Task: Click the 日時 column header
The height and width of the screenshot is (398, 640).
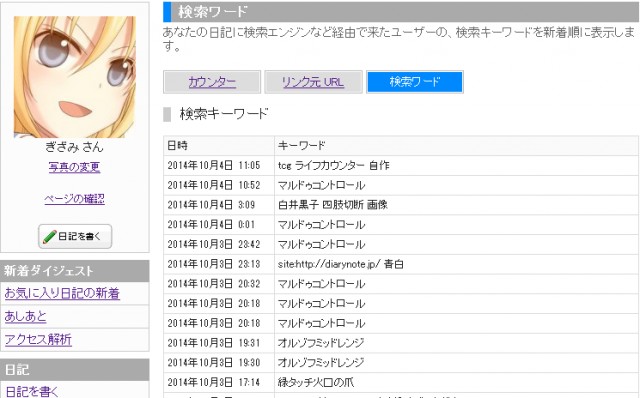Action: 219,145
